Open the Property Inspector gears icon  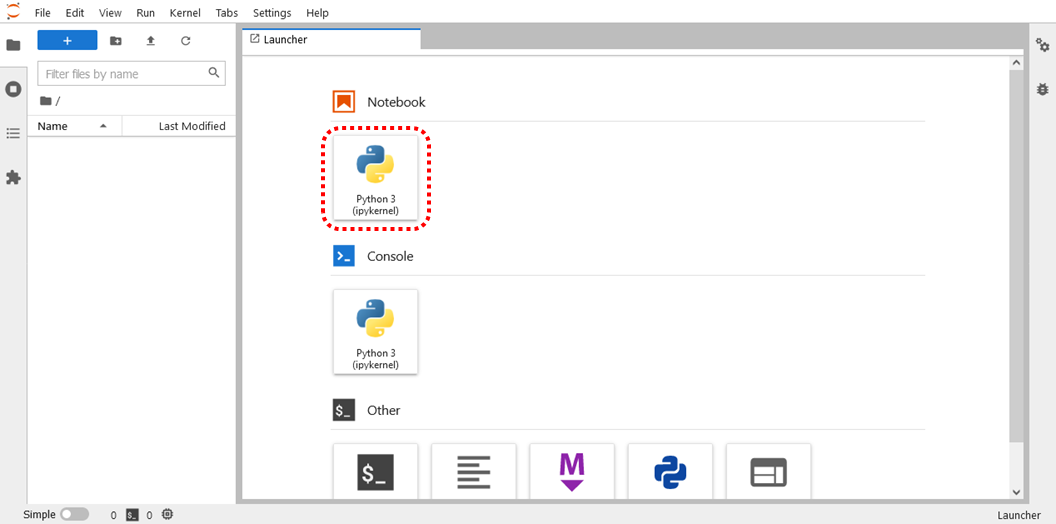(1043, 45)
